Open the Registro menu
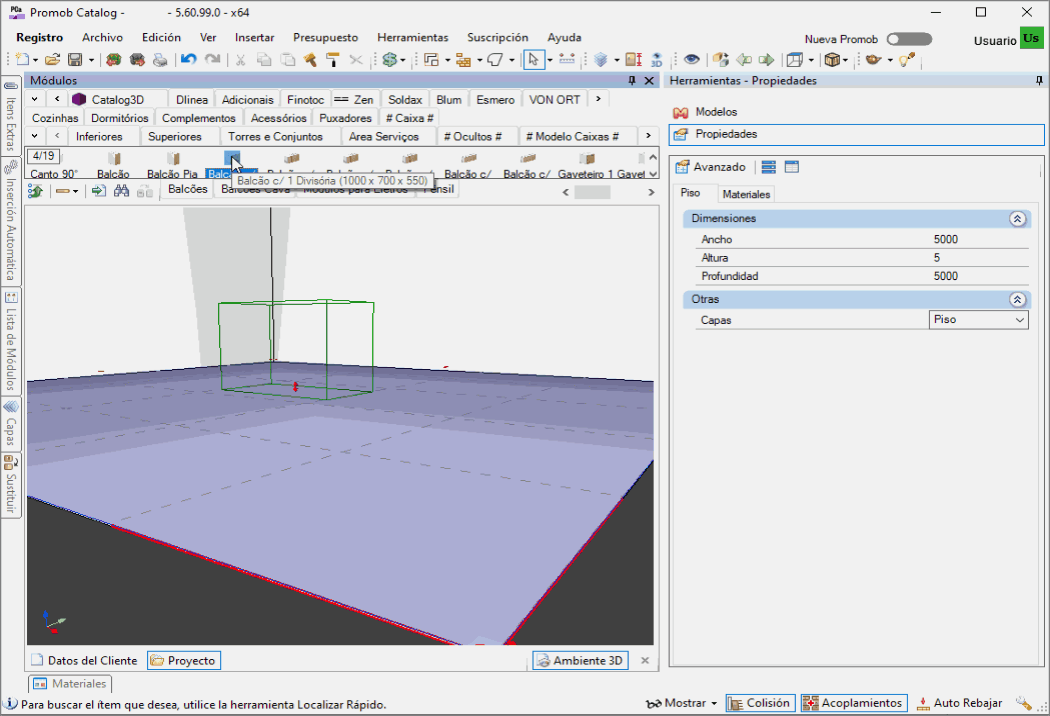 tap(40, 38)
